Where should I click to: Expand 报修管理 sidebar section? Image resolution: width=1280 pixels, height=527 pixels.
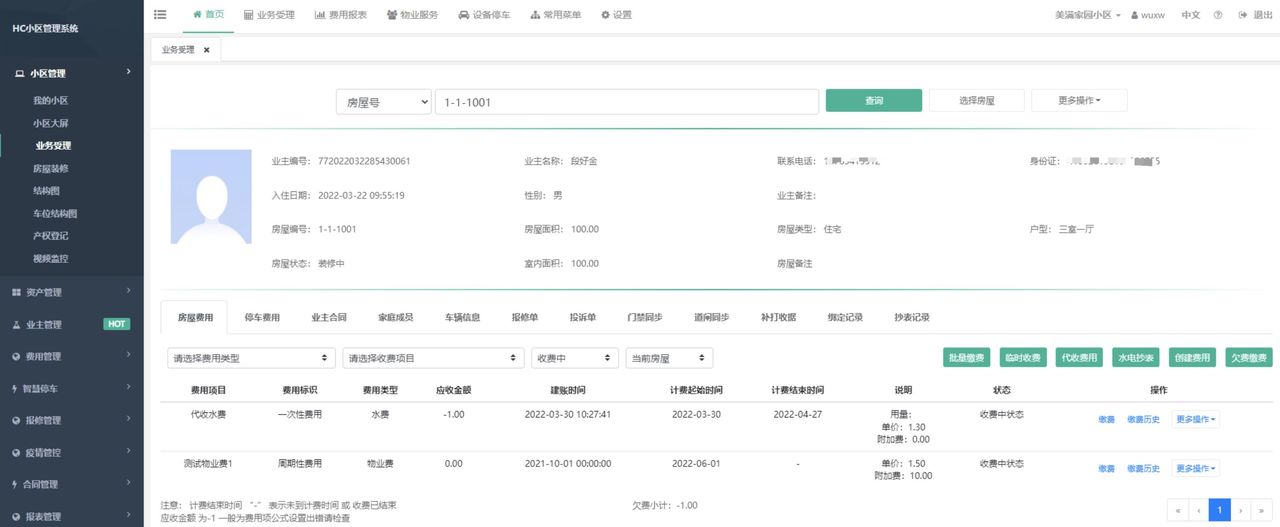tap(72, 420)
